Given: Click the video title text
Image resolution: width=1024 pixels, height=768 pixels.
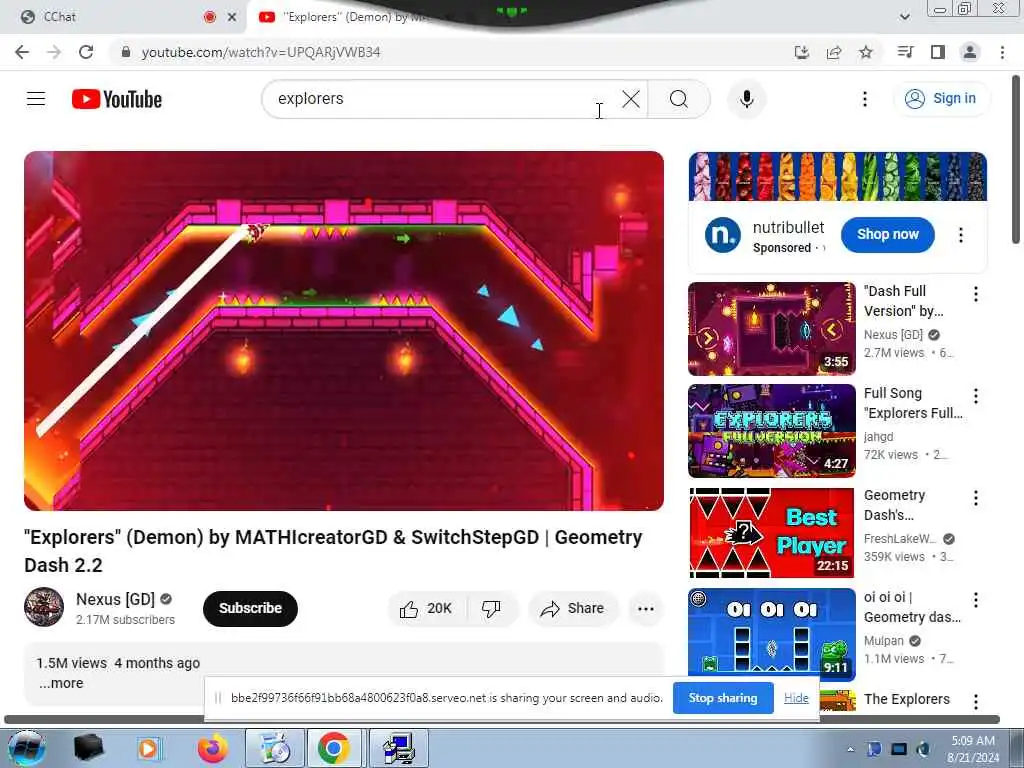Looking at the screenshot, I should coord(333,551).
